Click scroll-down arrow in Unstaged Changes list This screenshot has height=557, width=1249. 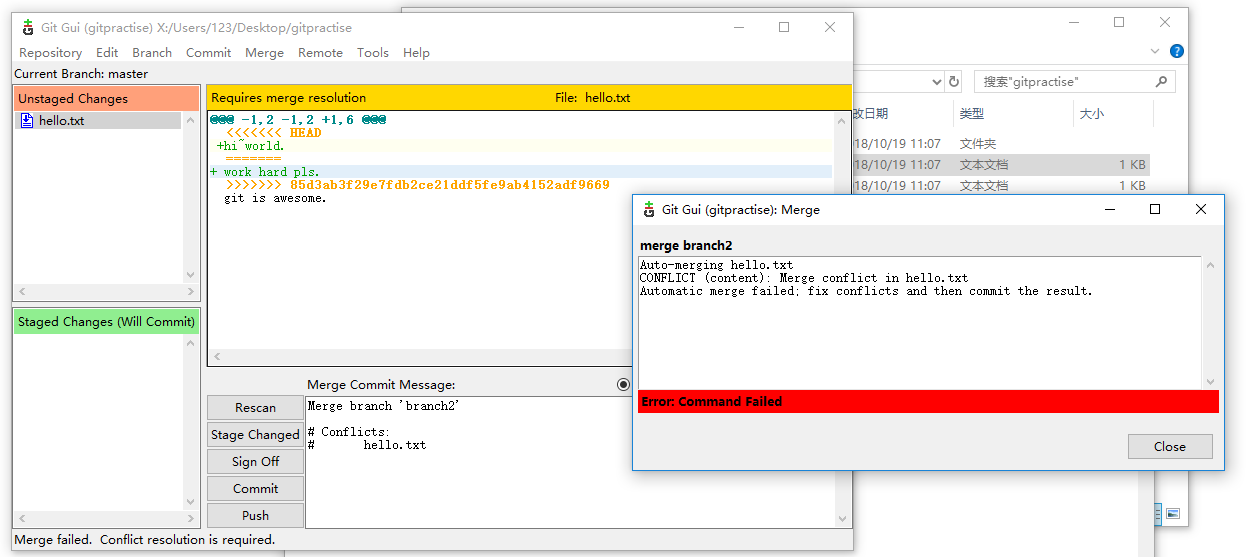(x=191, y=275)
